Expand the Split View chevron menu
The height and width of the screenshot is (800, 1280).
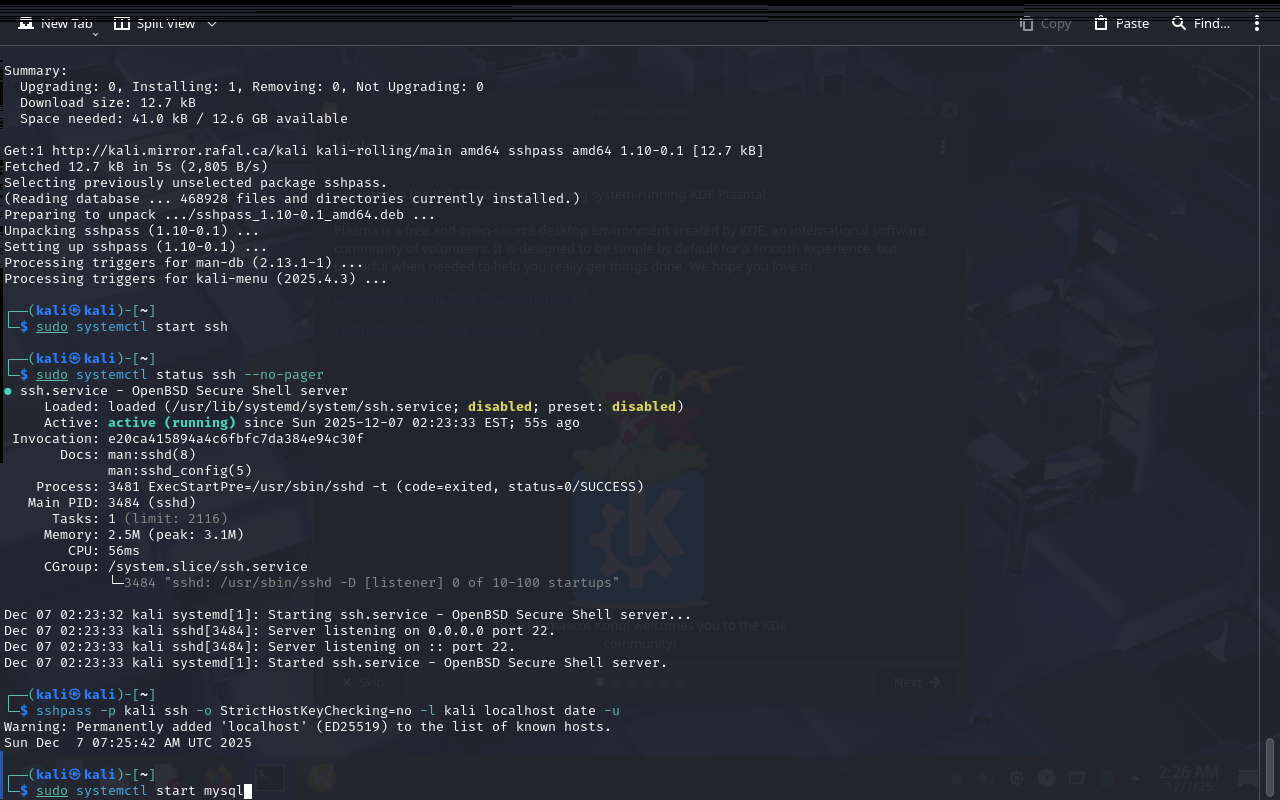coord(212,24)
